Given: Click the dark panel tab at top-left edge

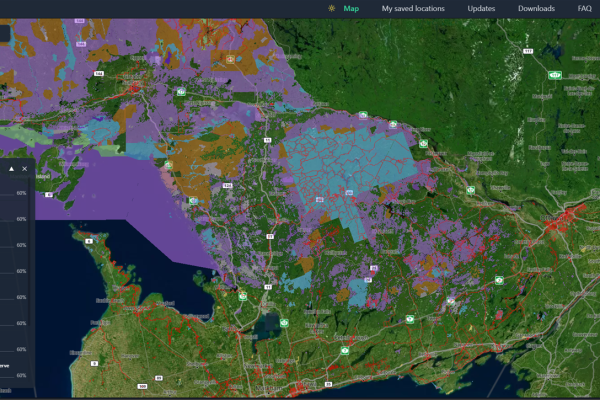Looking at the screenshot, I should pyautogui.click(x=5, y=32).
